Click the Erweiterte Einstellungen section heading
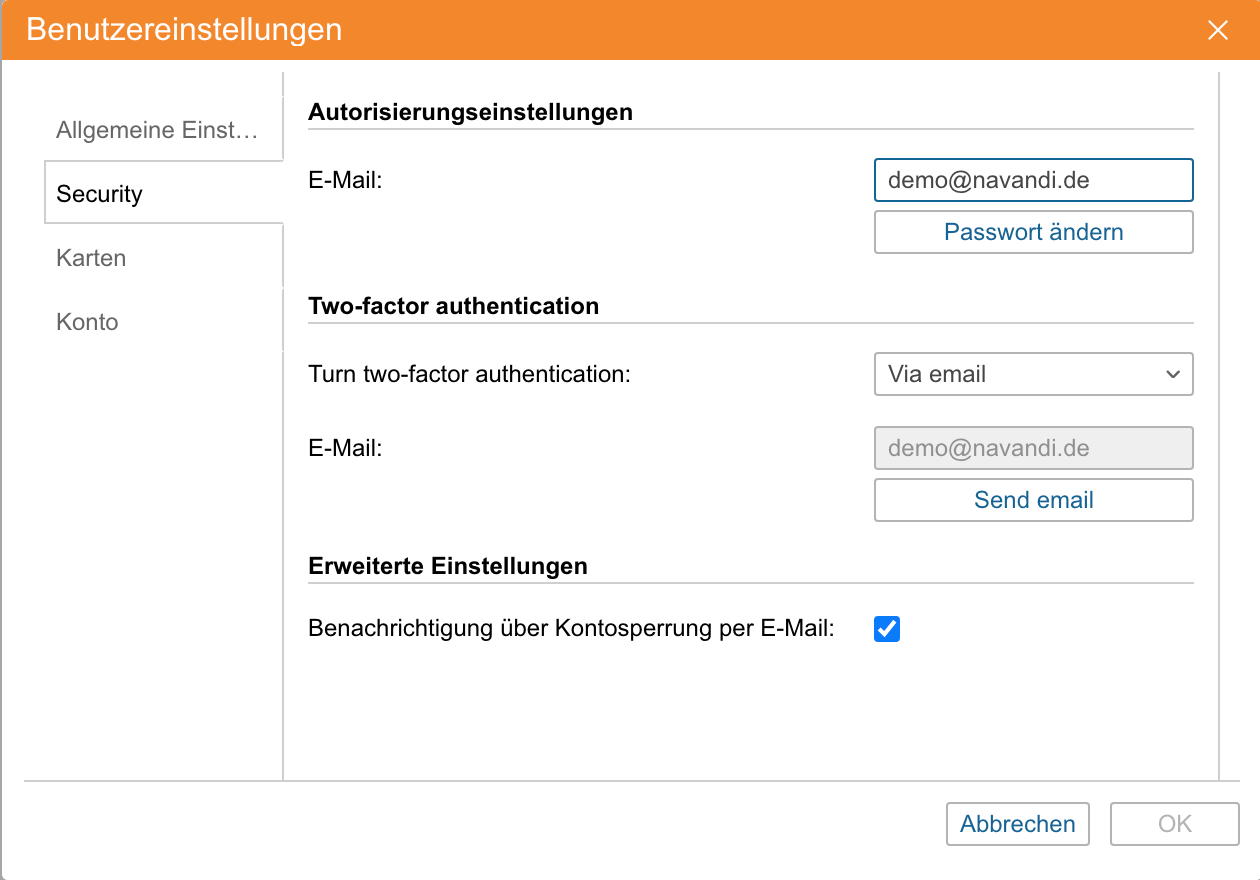1260x880 pixels. 447,566
